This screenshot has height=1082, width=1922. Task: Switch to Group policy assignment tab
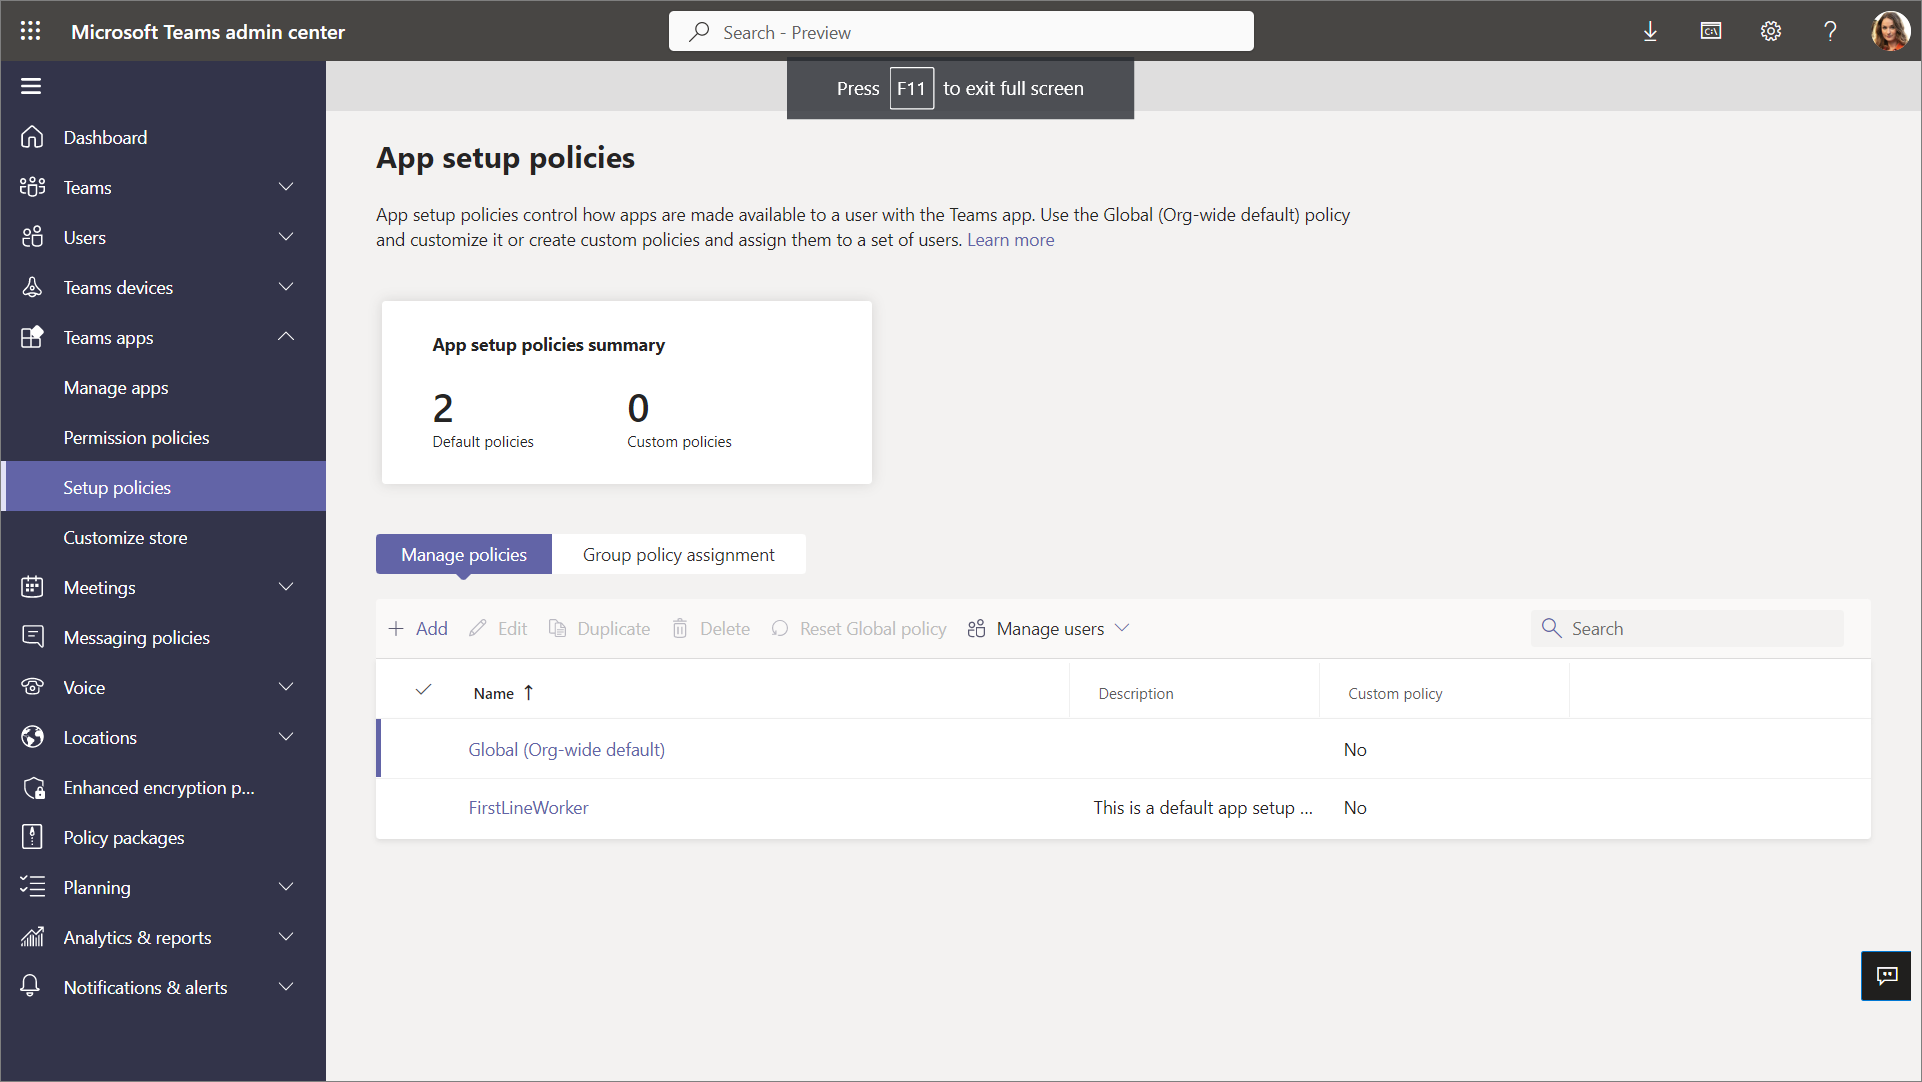click(678, 555)
